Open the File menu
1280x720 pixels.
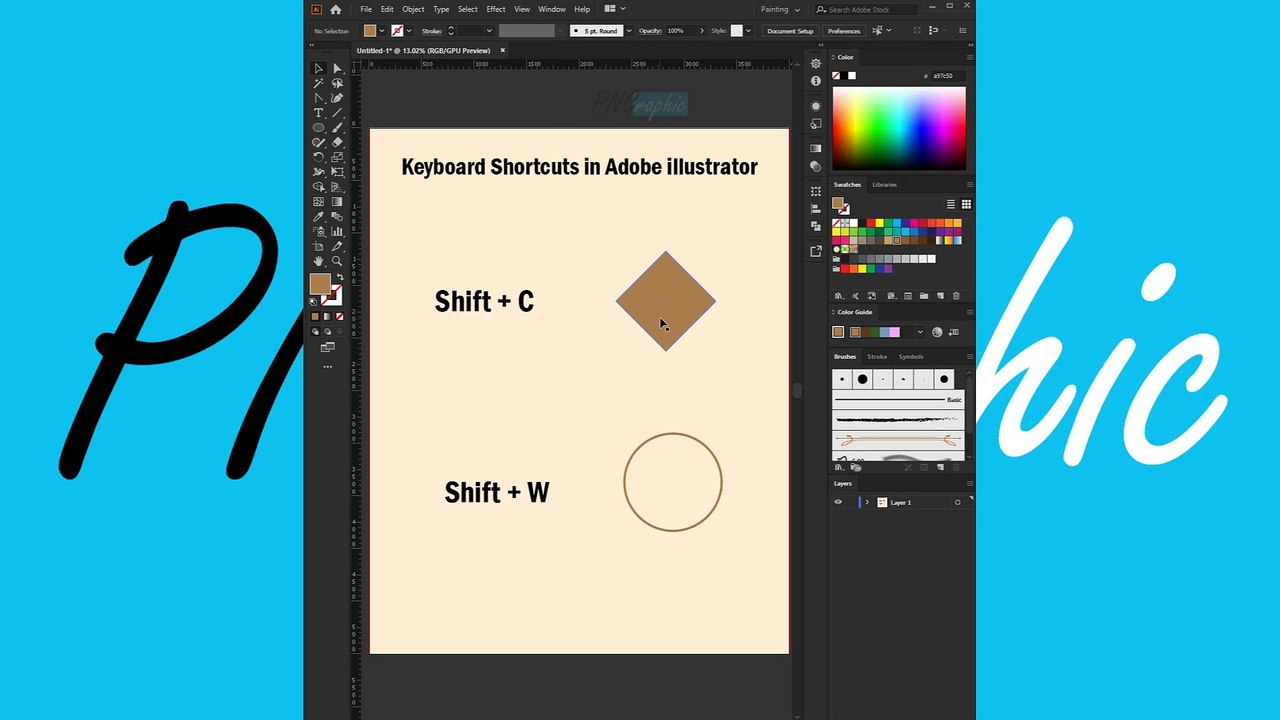[x=366, y=9]
